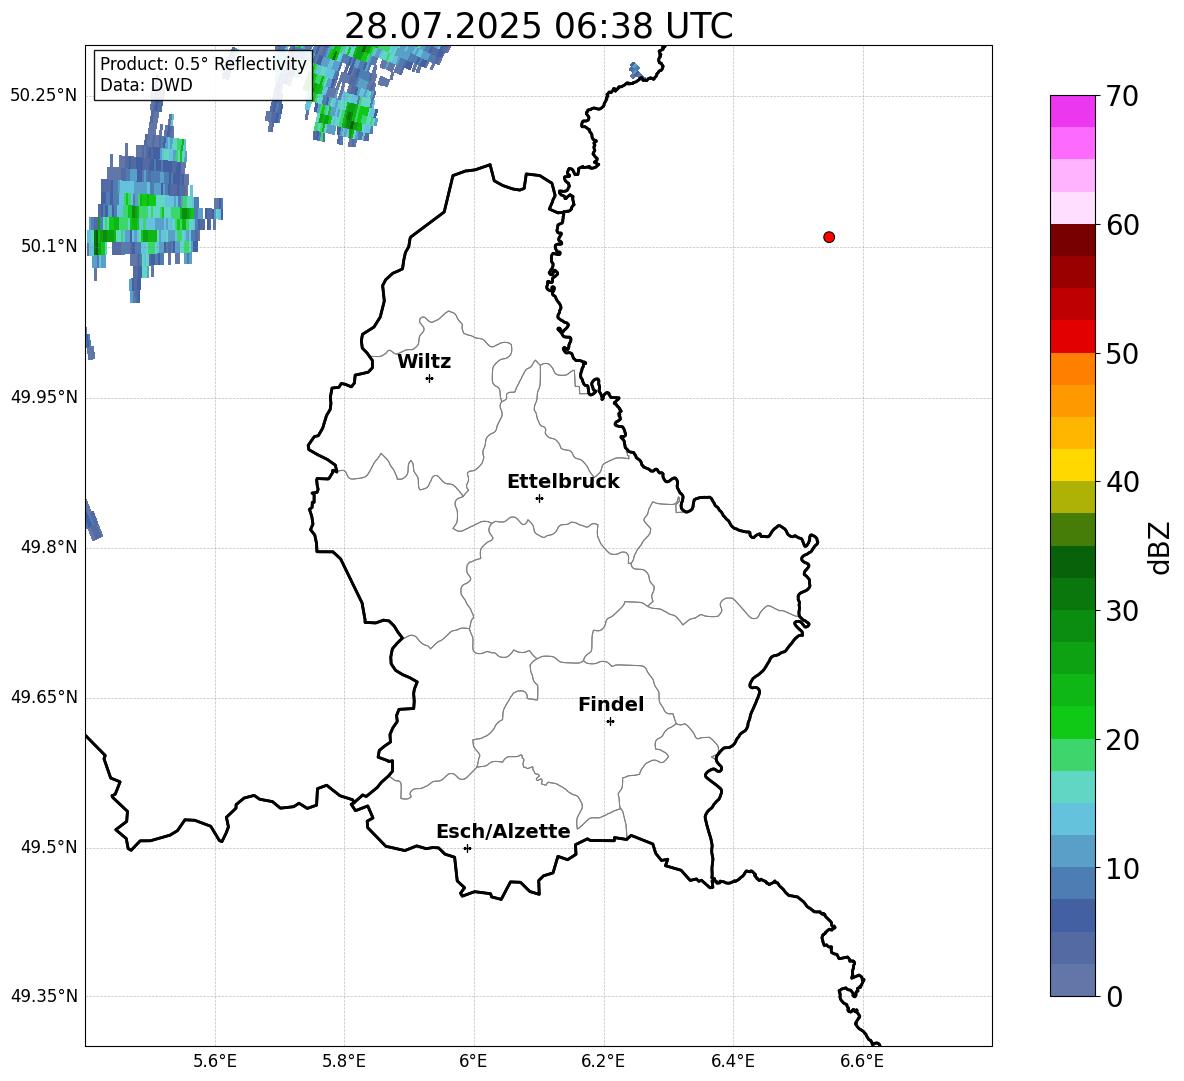Click the 50 value on the colorbar

(x=1122, y=354)
